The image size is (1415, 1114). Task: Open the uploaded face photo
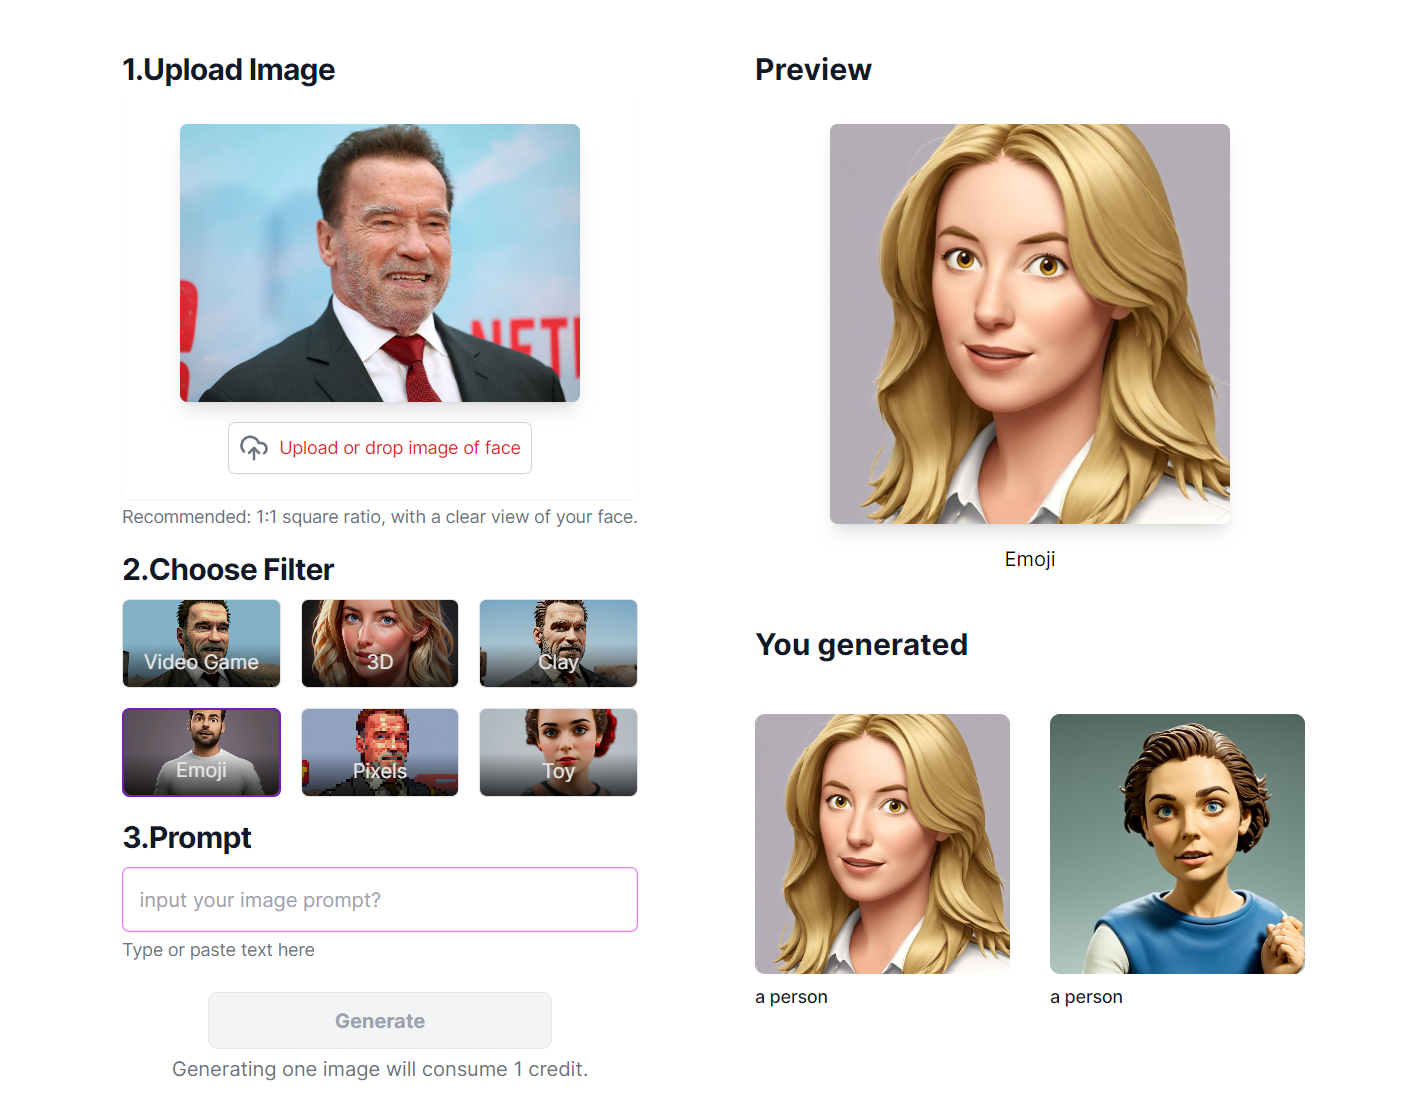(x=380, y=263)
